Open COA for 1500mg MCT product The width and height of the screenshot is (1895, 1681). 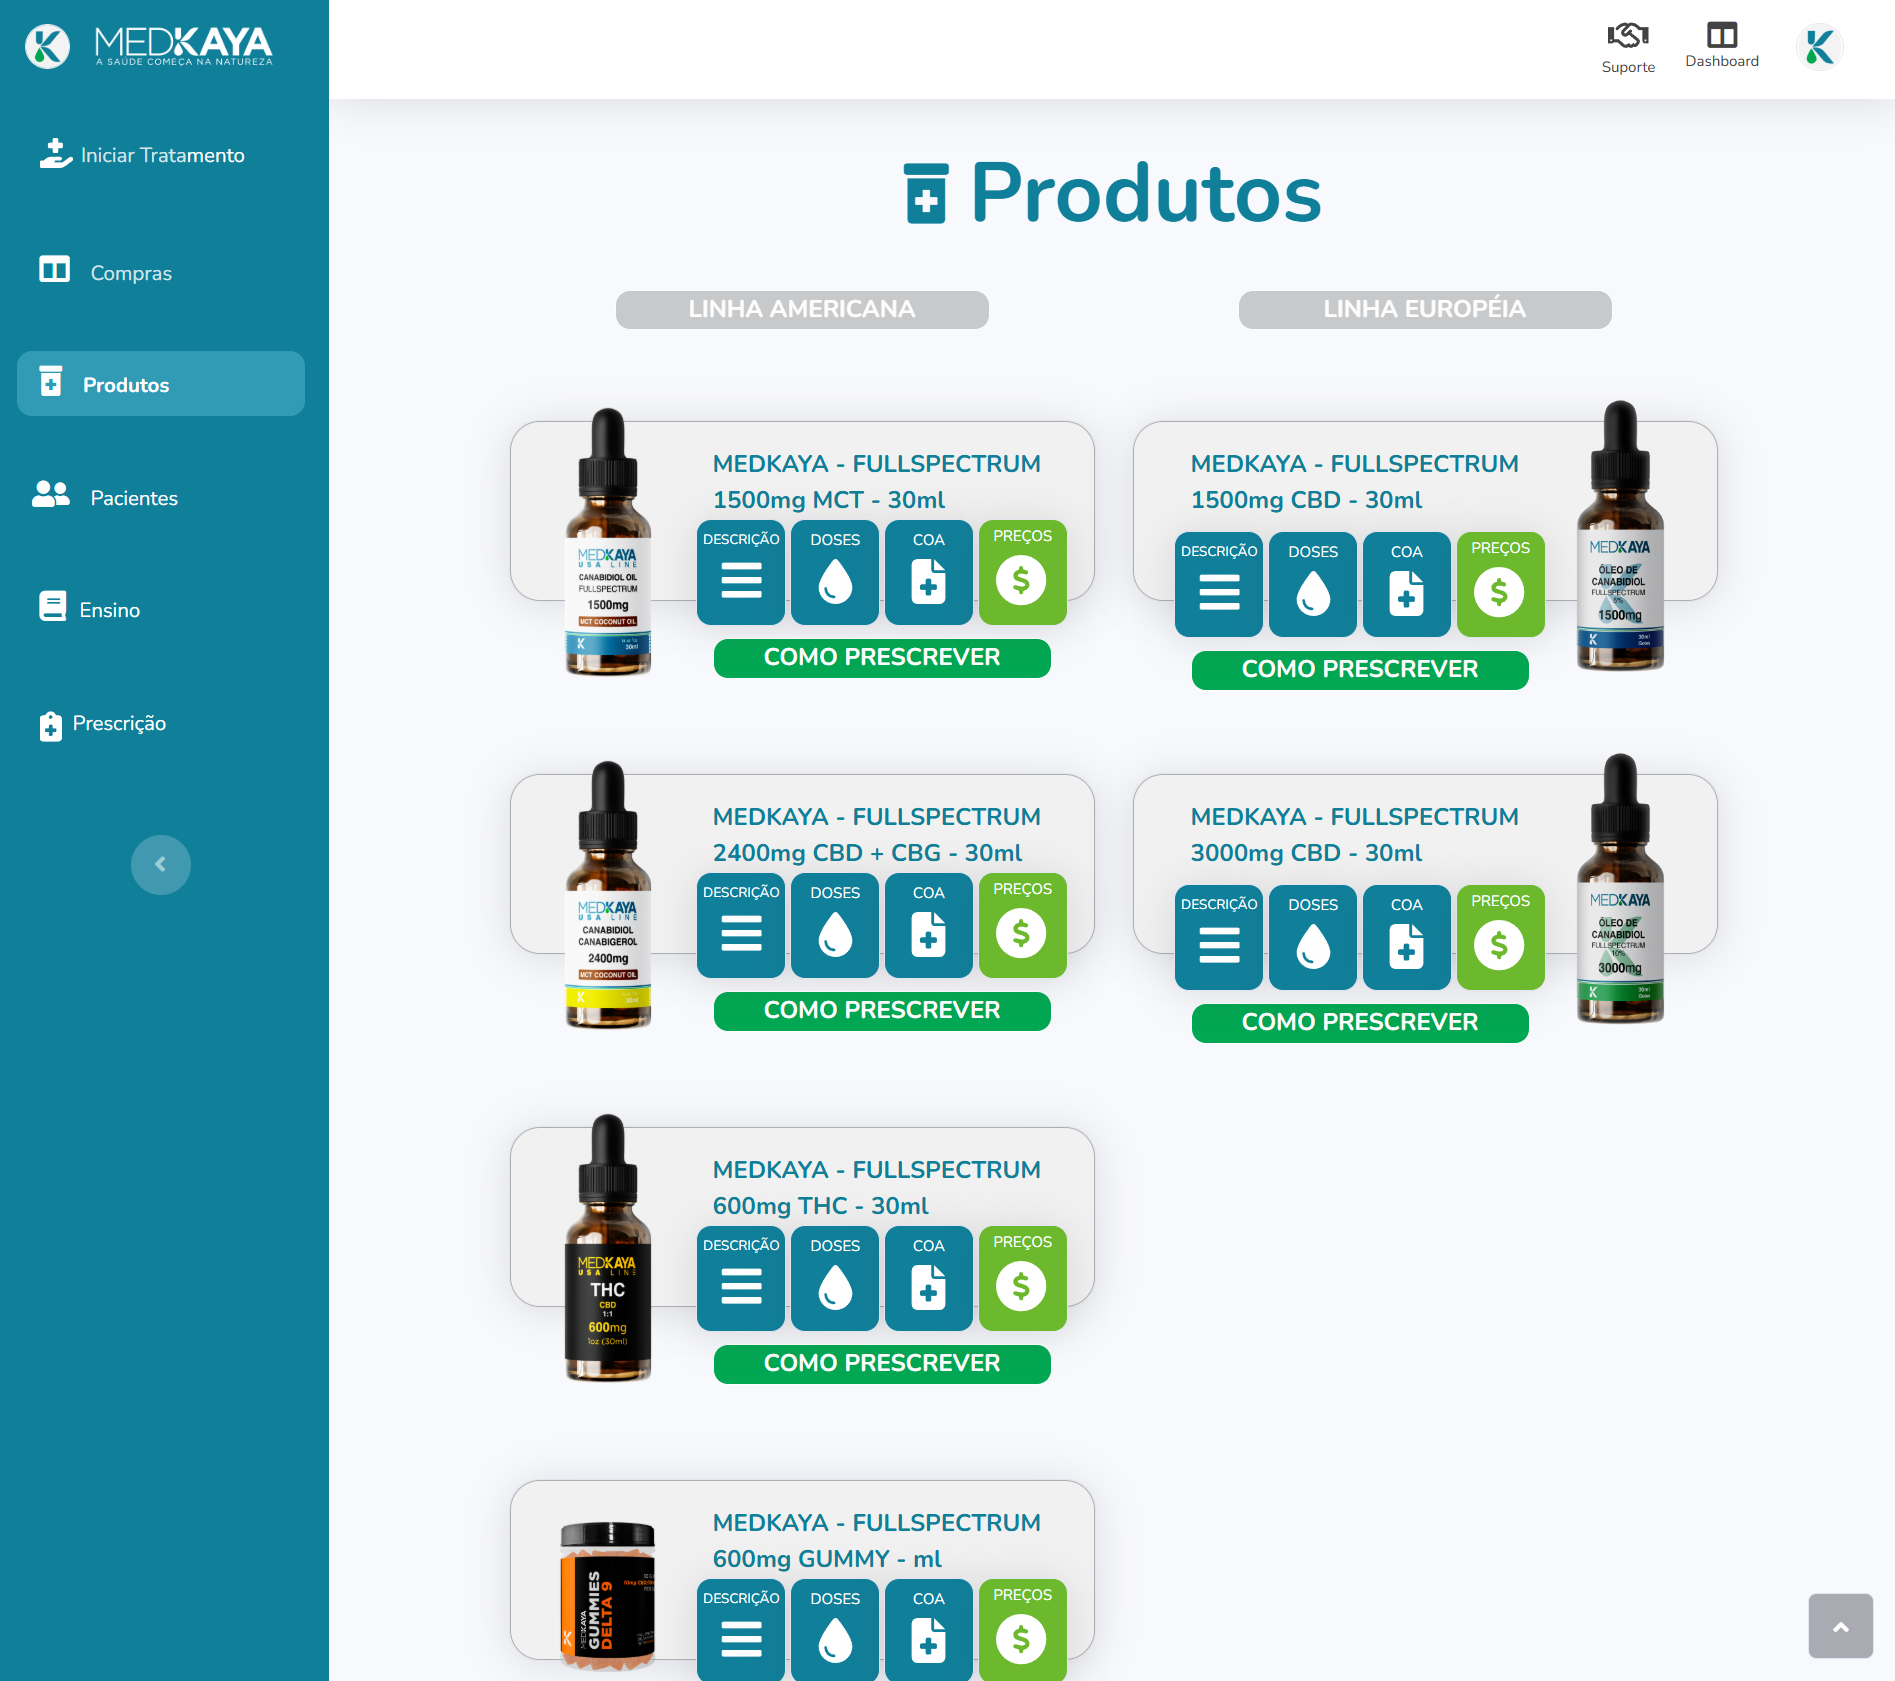pos(929,572)
